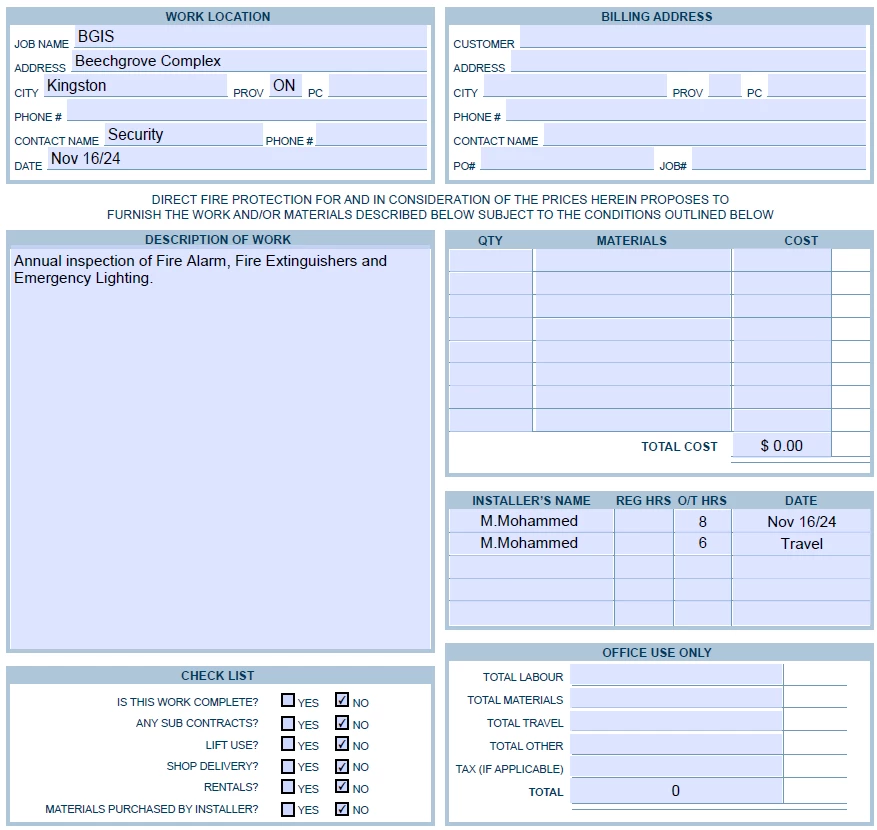Click the billing PC field
This screenshot has width=877, height=830.
tap(817, 86)
